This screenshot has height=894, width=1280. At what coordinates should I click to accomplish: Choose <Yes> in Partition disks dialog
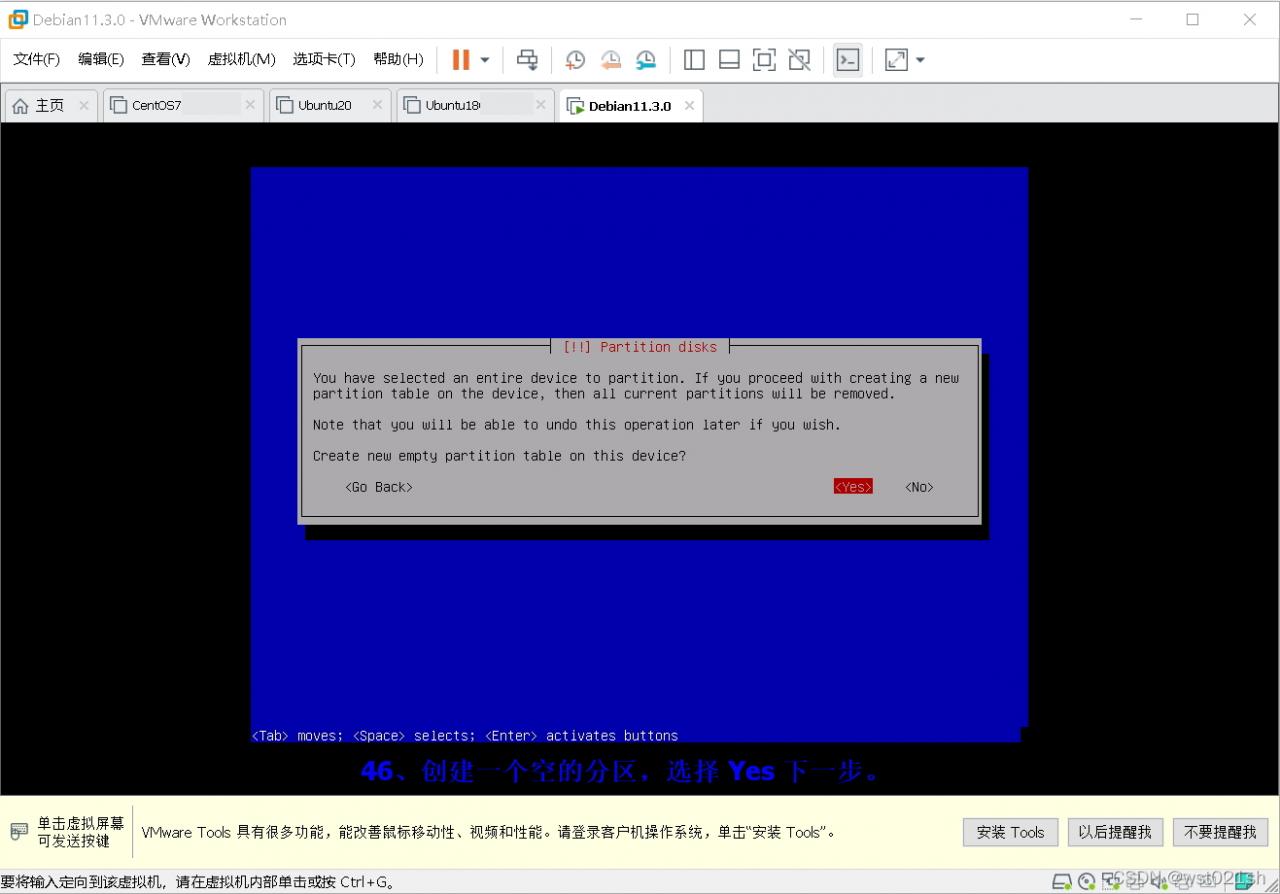coord(853,487)
